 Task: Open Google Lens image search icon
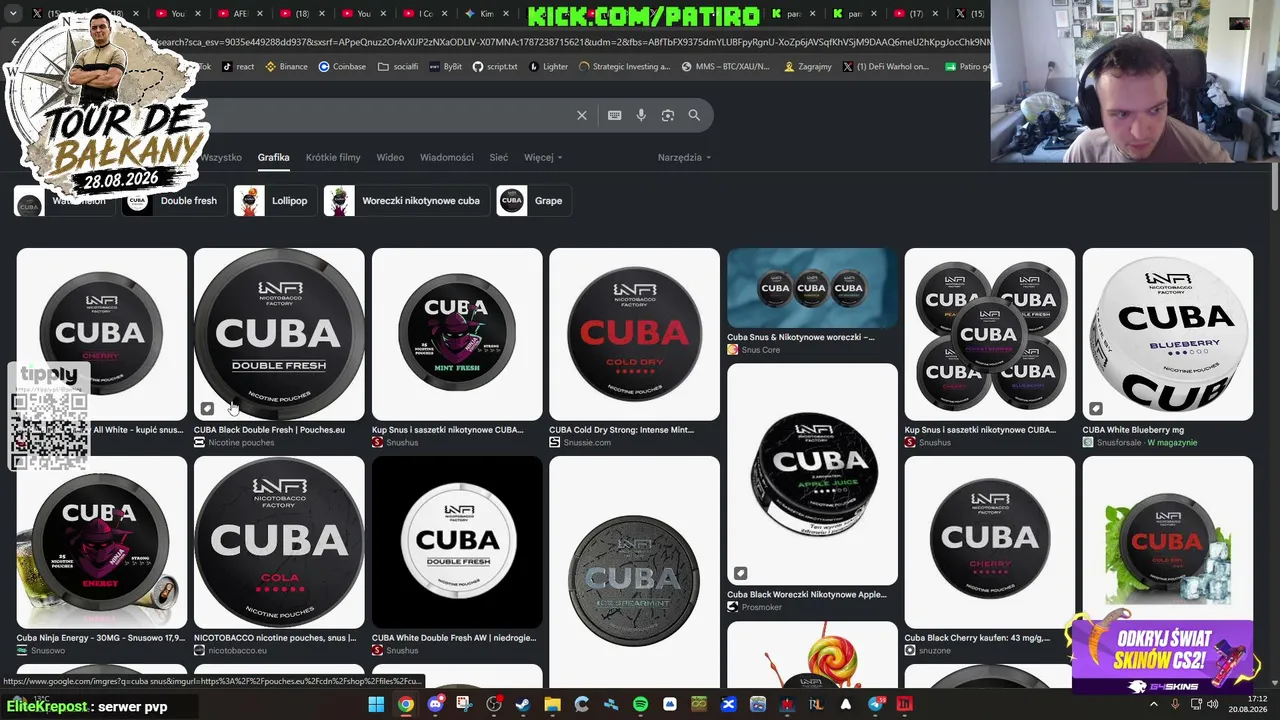click(668, 115)
